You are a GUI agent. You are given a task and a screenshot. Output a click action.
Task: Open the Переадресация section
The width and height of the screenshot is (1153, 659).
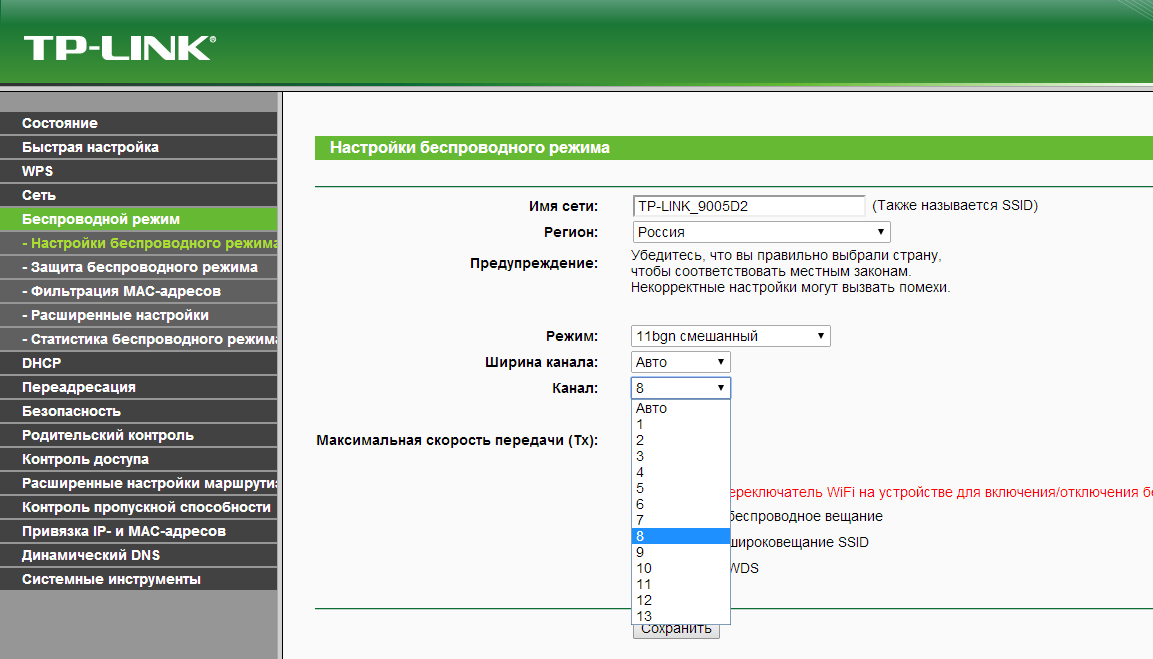coord(138,387)
